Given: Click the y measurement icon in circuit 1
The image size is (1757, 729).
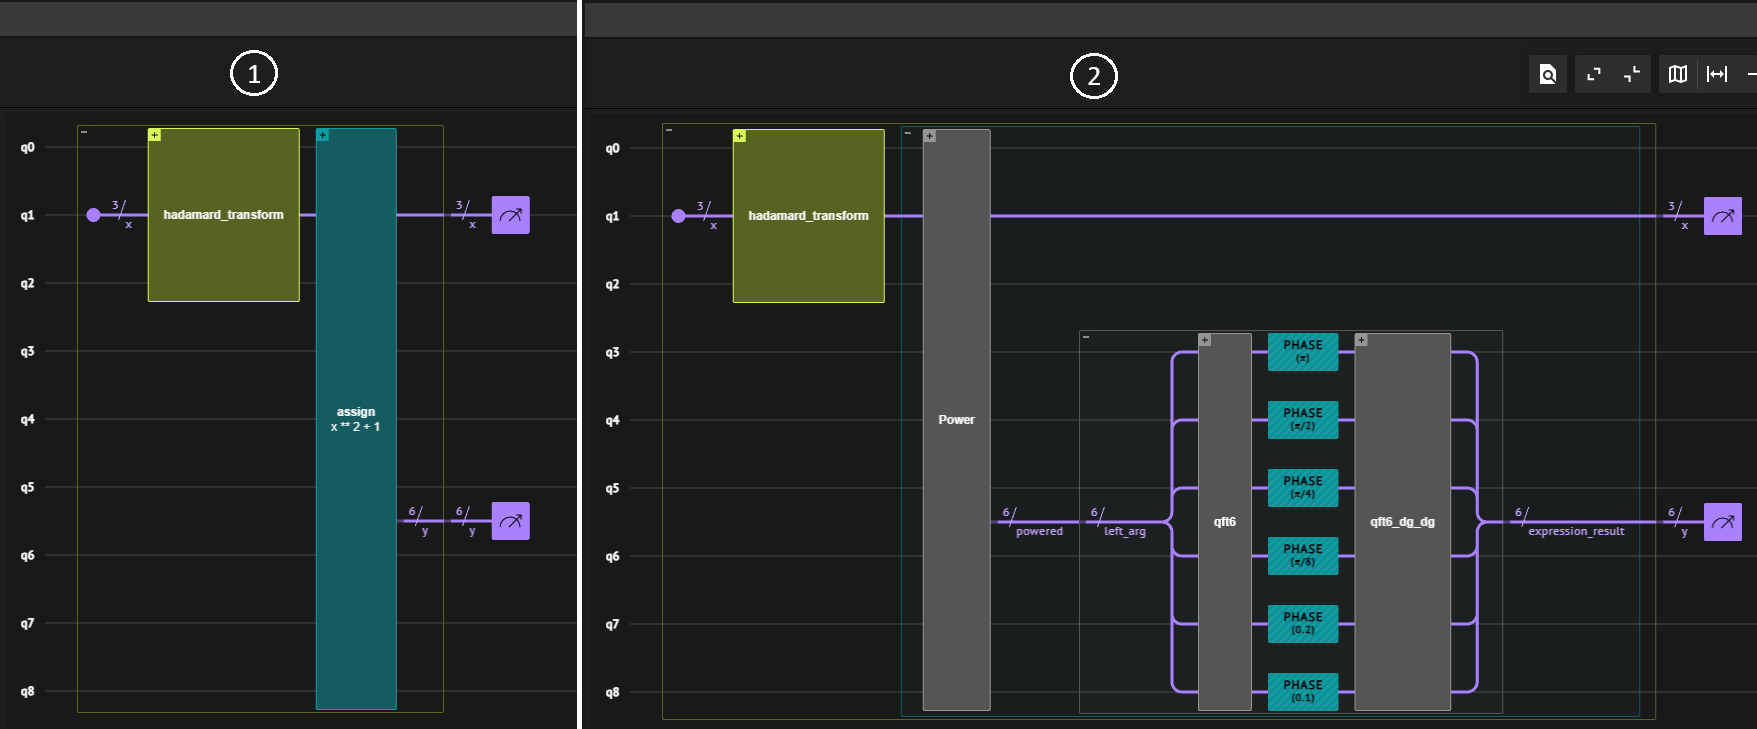Looking at the screenshot, I should pos(510,521).
